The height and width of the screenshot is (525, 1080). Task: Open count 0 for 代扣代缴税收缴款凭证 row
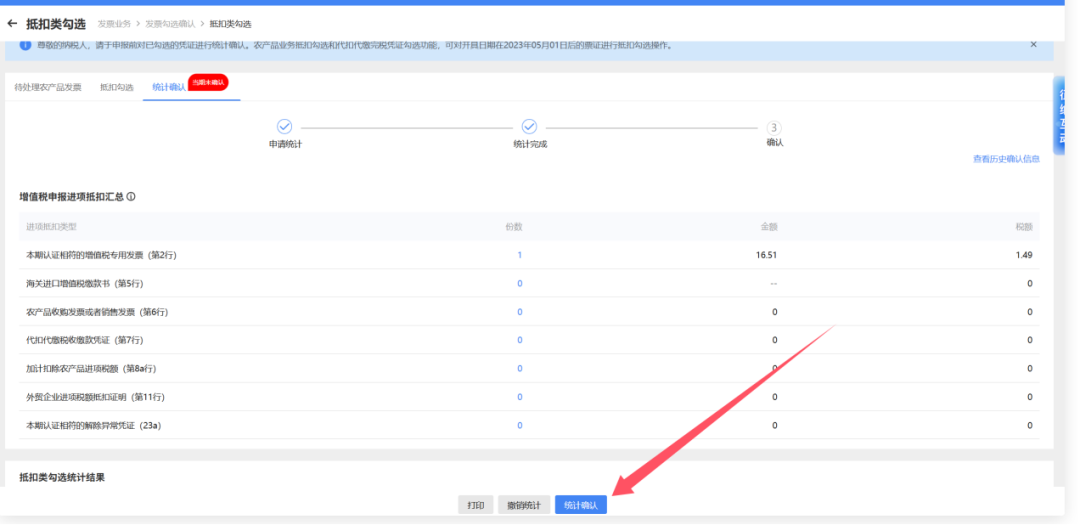pyautogui.click(x=519, y=340)
